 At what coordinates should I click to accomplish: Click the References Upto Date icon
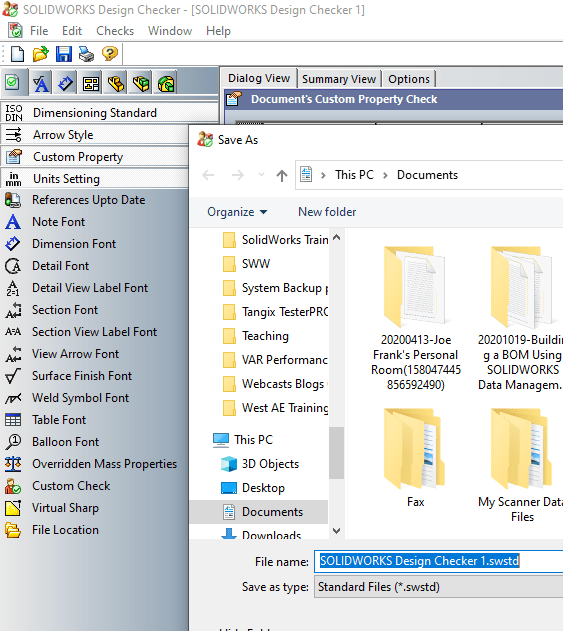pyautogui.click(x=13, y=200)
